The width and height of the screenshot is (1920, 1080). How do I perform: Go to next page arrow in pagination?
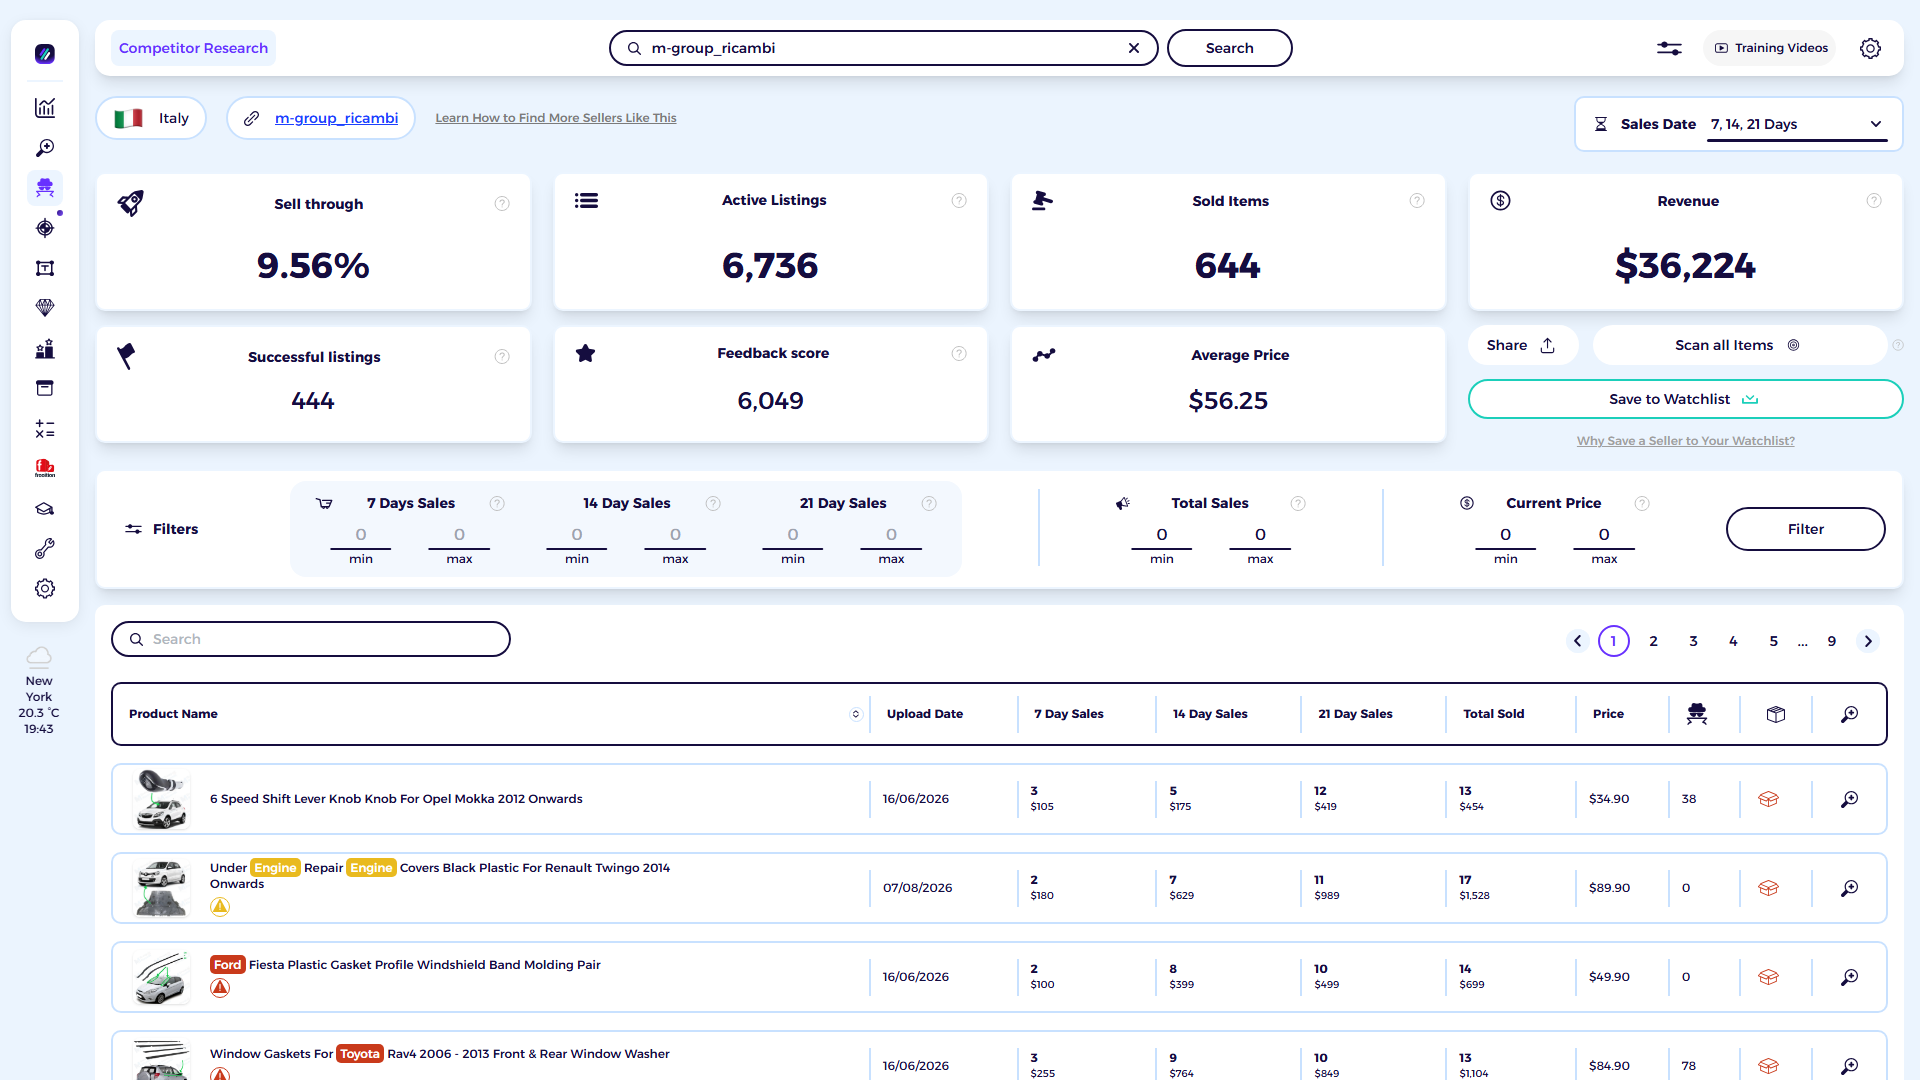1868,641
